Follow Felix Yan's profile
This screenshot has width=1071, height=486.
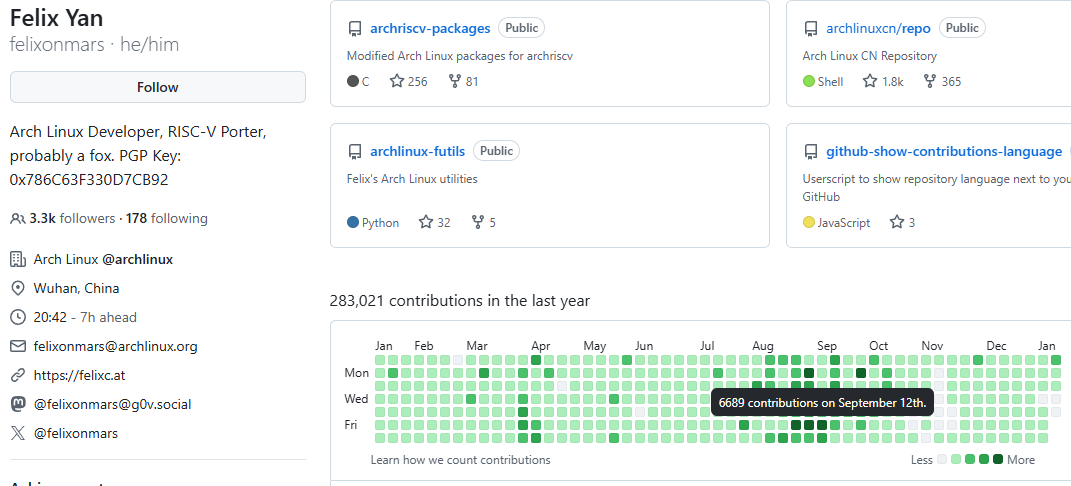click(x=158, y=87)
